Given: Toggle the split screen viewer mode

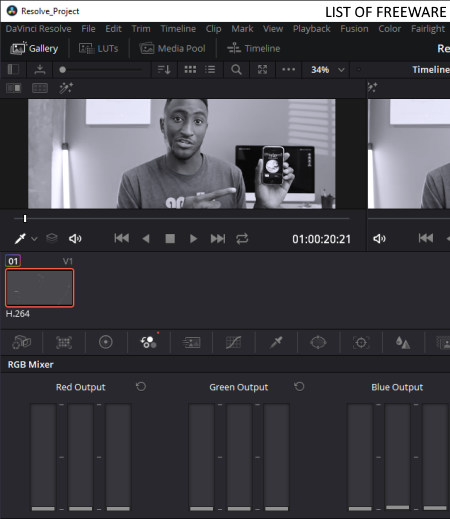Looking at the screenshot, I should point(40,88).
